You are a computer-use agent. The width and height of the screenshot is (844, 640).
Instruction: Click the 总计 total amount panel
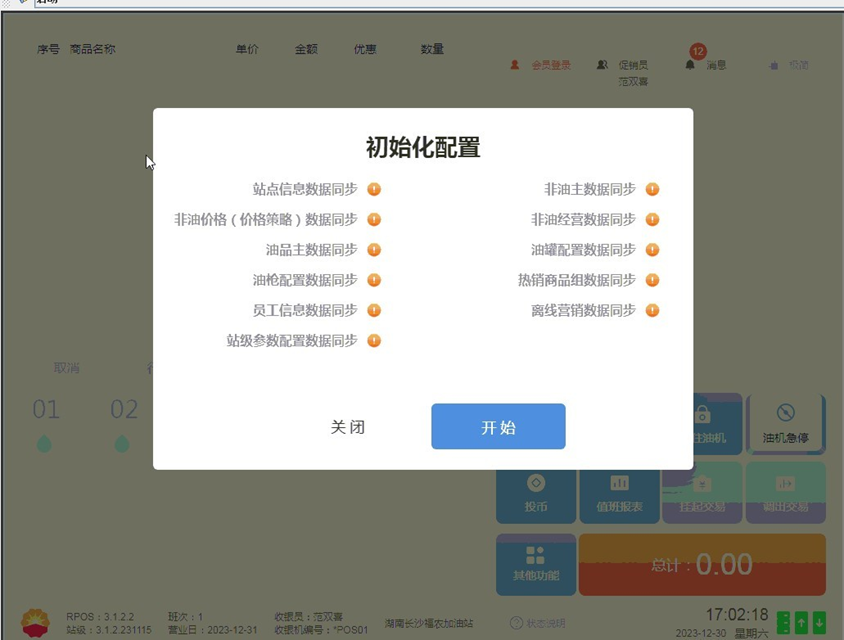[x=702, y=564]
